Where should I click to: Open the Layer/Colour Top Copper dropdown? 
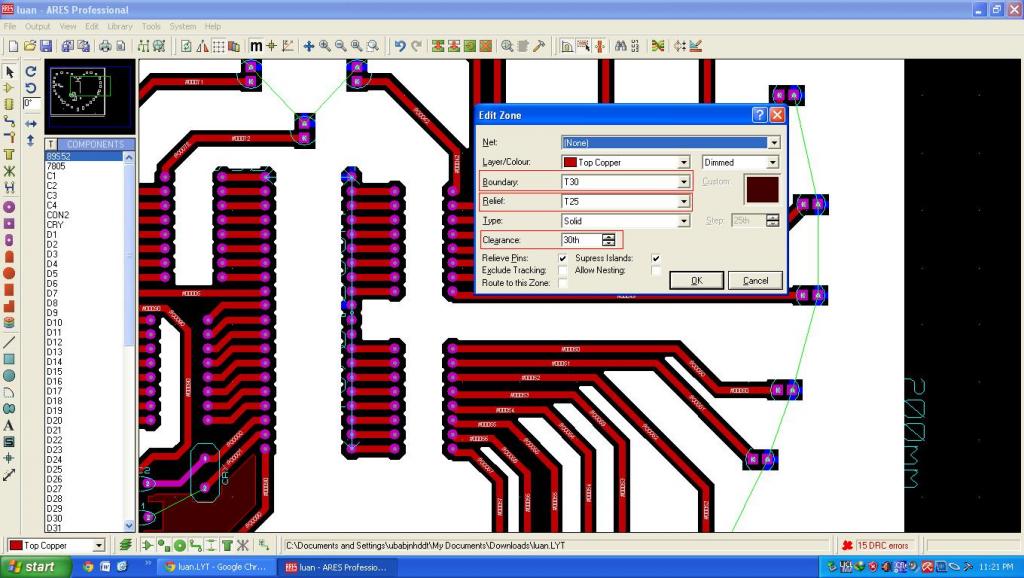[683, 162]
